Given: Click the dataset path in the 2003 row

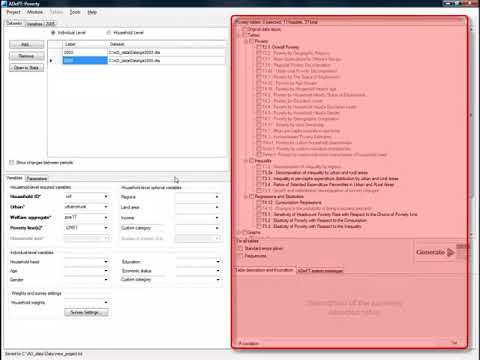Looking at the screenshot, I should coord(167,52).
